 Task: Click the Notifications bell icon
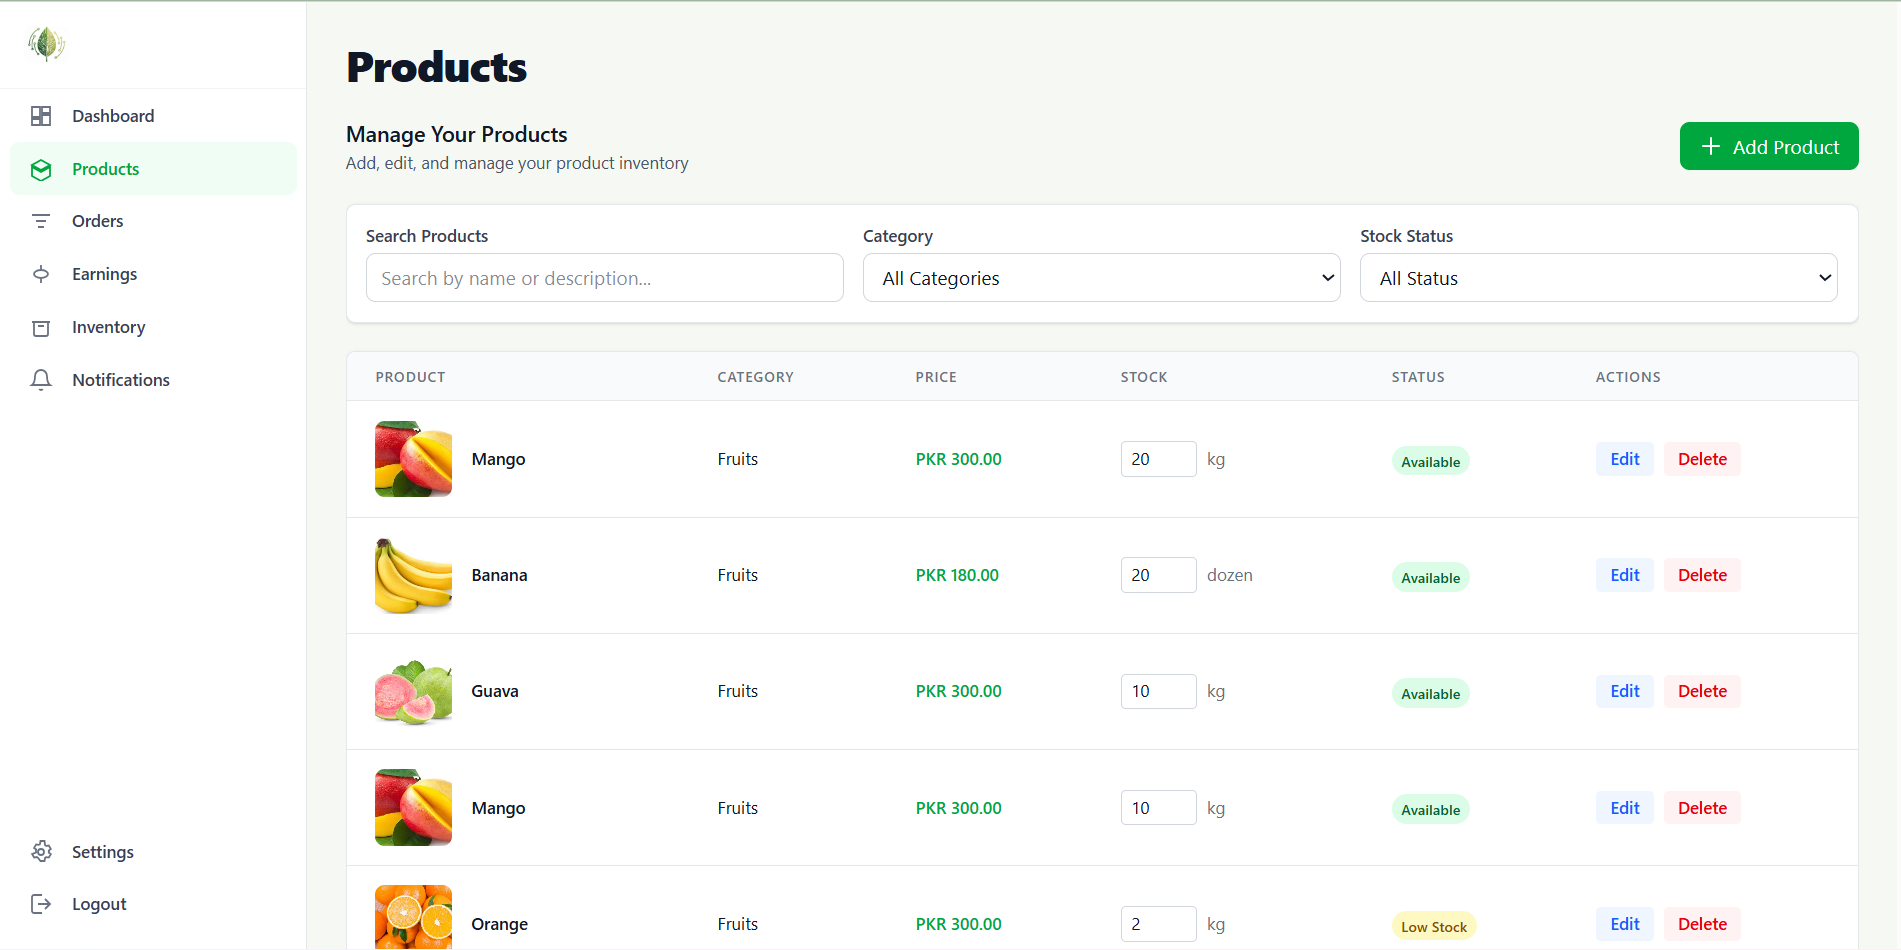click(41, 380)
